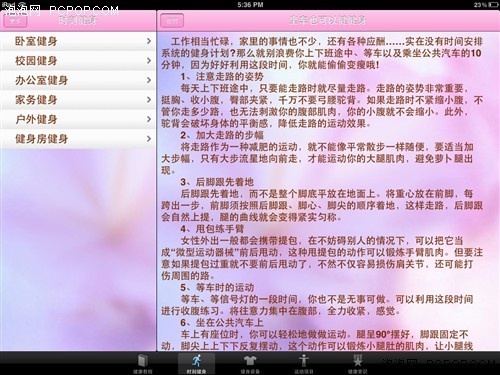
Task: Click heading 4、甩包练手臂 in article
Action: (x=212, y=229)
